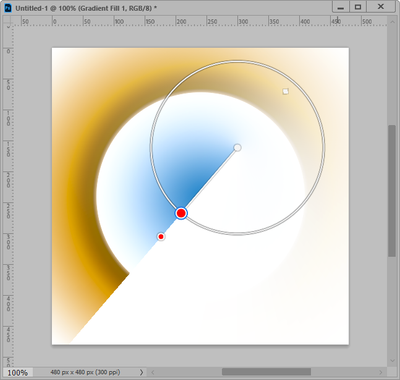Select the small red gradient color stop
The width and height of the screenshot is (400, 380).
(x=161, y=237)
